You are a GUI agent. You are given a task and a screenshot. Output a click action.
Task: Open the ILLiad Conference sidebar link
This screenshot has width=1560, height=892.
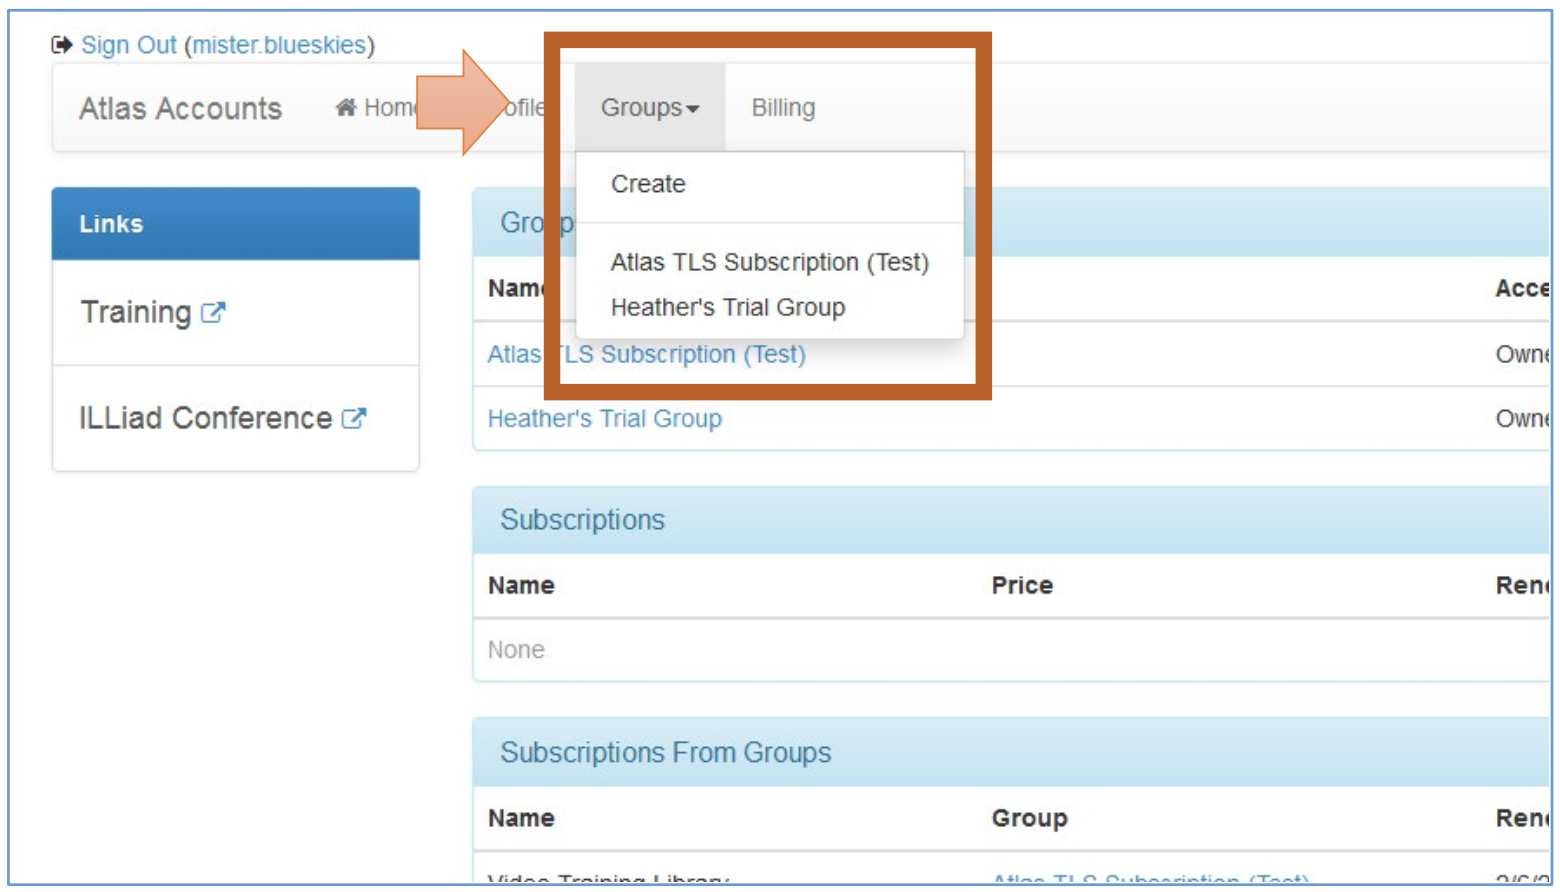coord(205,418)
